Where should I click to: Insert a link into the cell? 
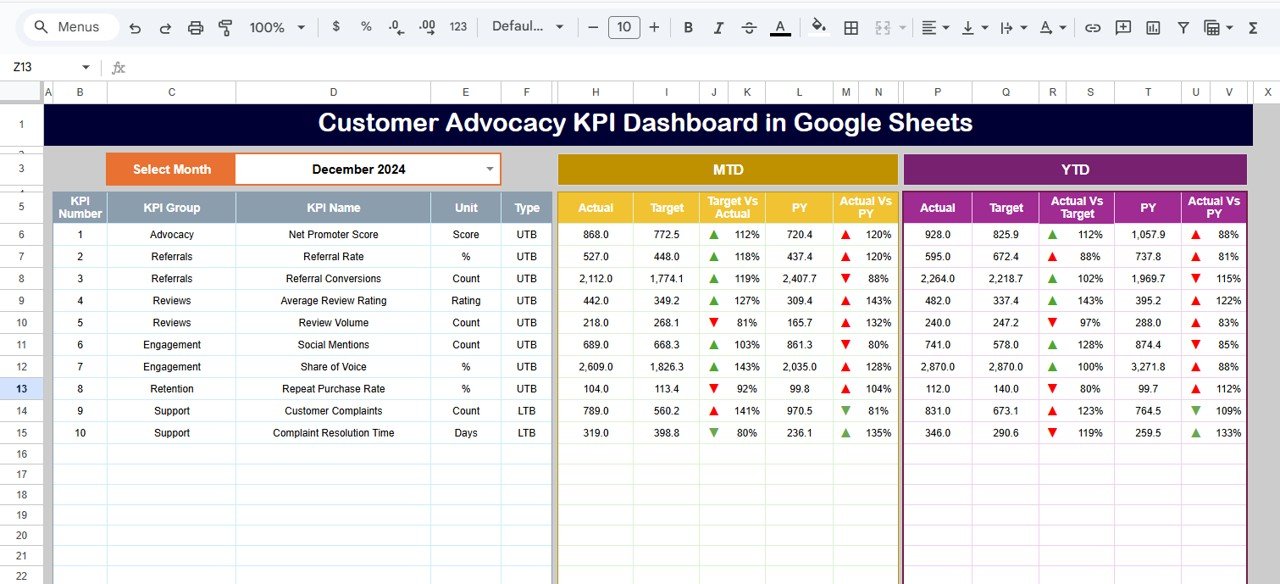click(1093, 27)
